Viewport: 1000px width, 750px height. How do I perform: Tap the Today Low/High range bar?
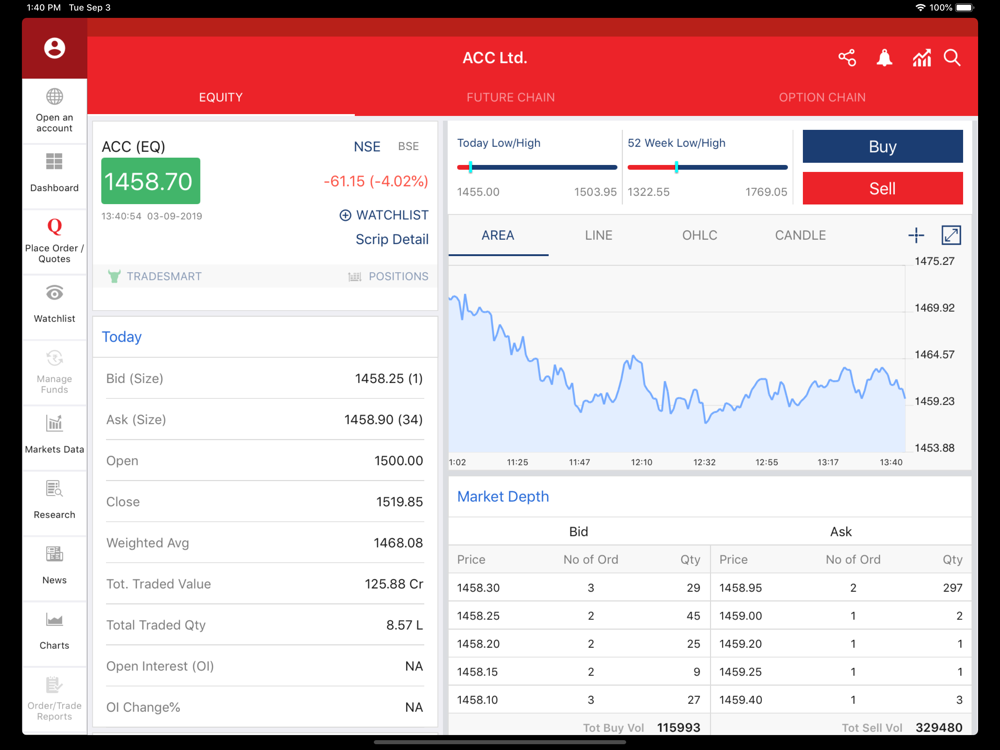(x=537, y=168)
